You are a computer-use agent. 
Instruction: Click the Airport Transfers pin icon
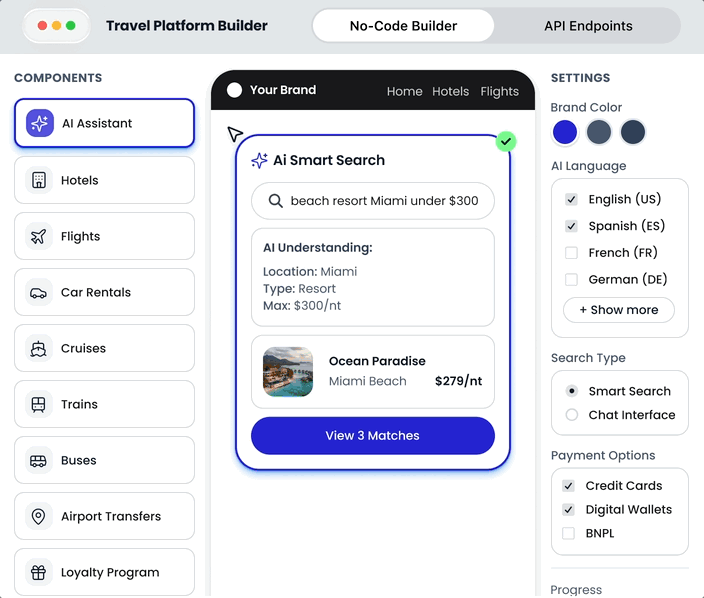(x=39, y=516)
